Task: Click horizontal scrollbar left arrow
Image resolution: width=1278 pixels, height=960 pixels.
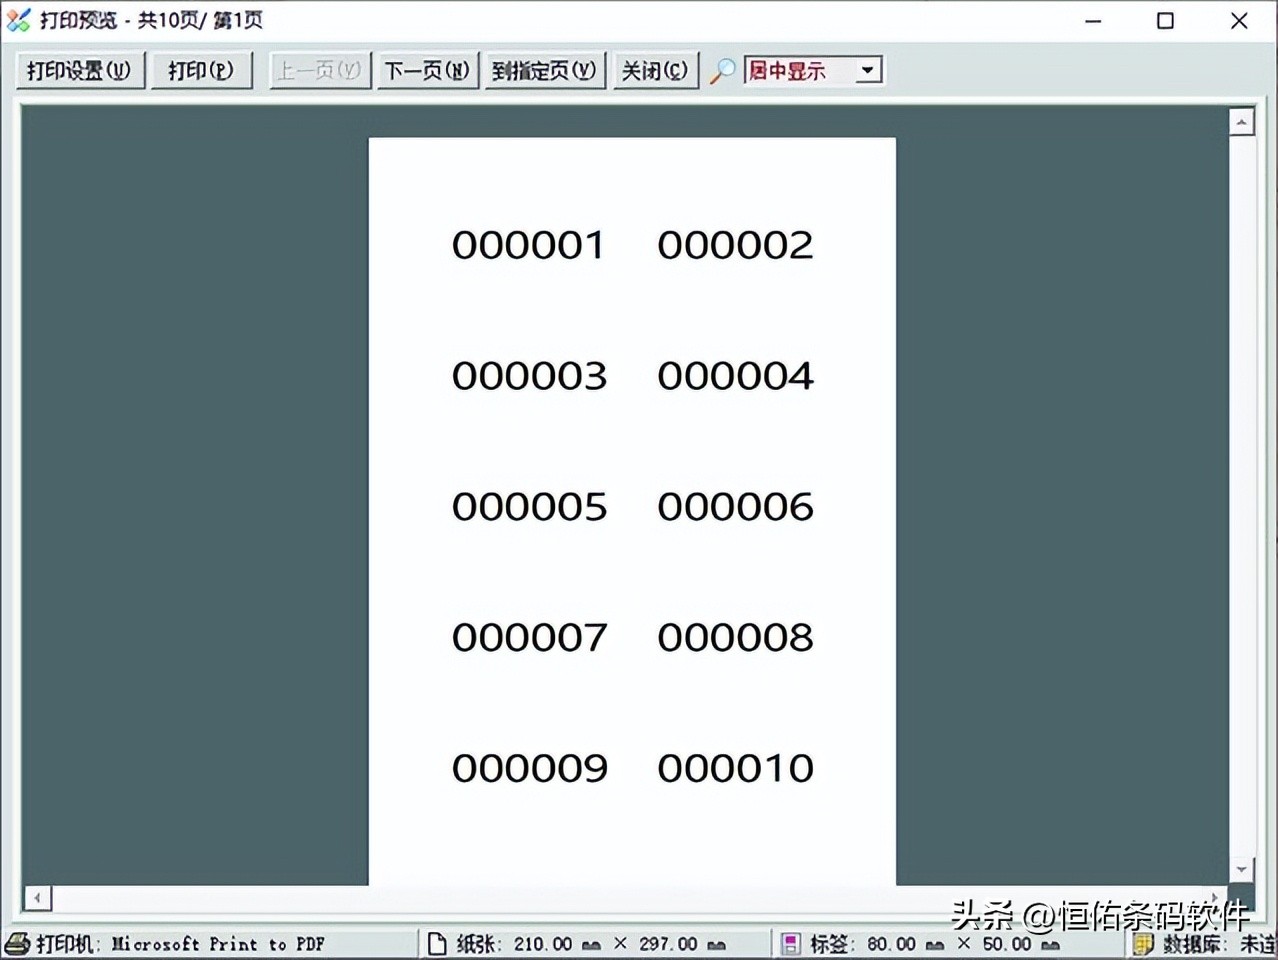Action: (37, 898)
